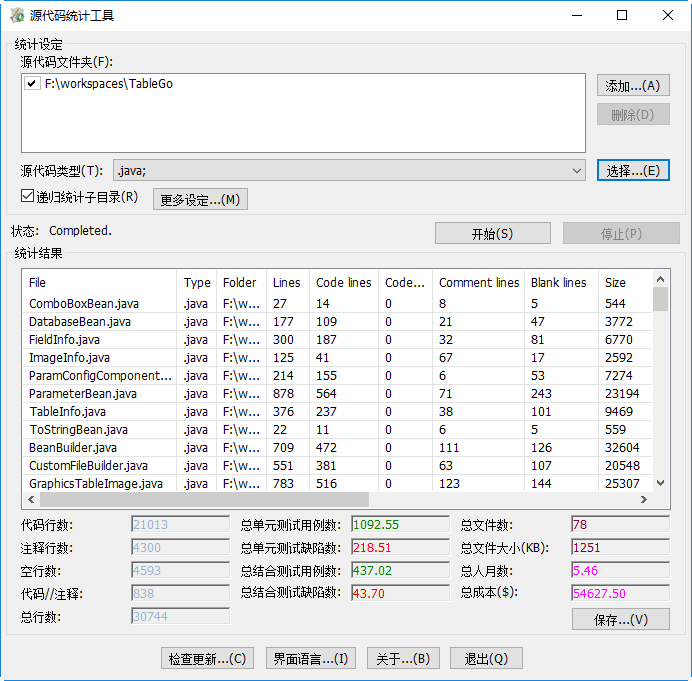692x681 pixels.
Task: Start counting with 开始(S) button
Action: [x=493, y=233]
